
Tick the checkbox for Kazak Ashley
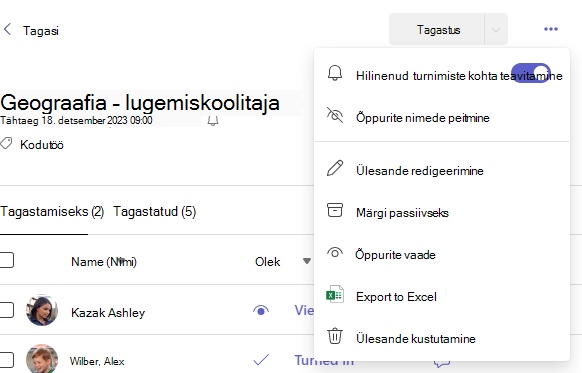pyautogui.click(x=6, y=310)
